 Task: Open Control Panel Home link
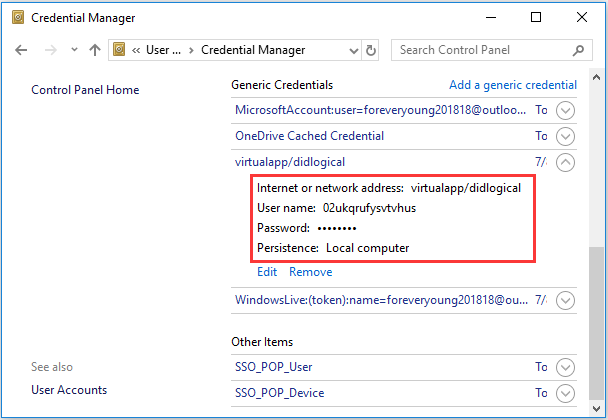click(x=85, y=90)
